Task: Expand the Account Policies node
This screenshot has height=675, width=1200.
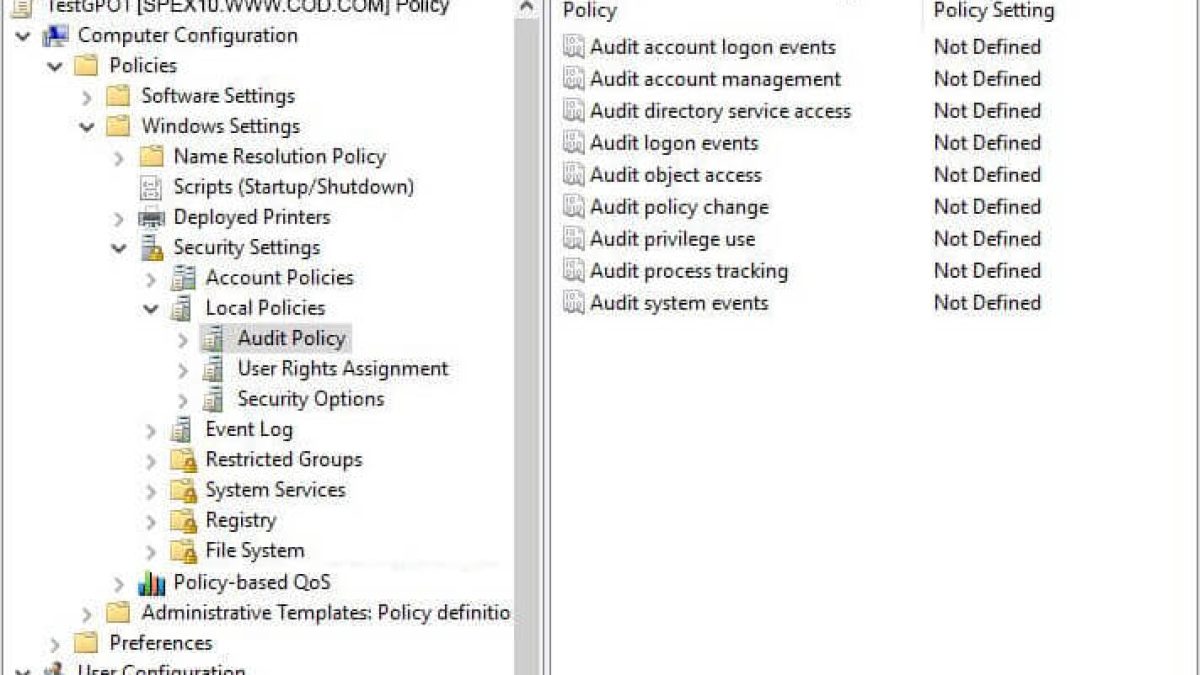Action: (151, 279)
